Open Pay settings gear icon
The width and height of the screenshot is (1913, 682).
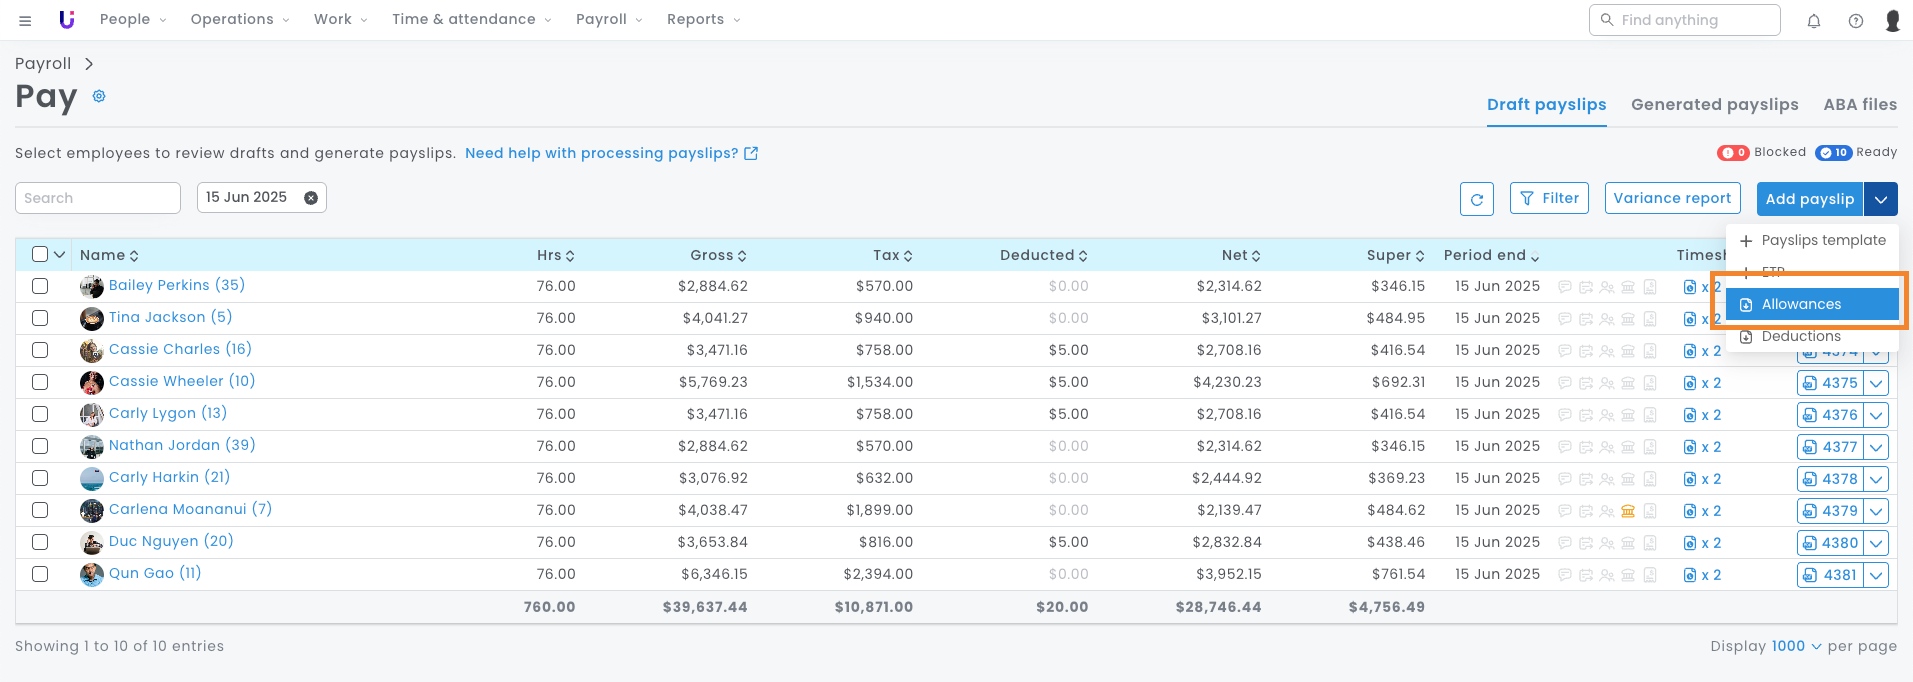coord(99,96)
